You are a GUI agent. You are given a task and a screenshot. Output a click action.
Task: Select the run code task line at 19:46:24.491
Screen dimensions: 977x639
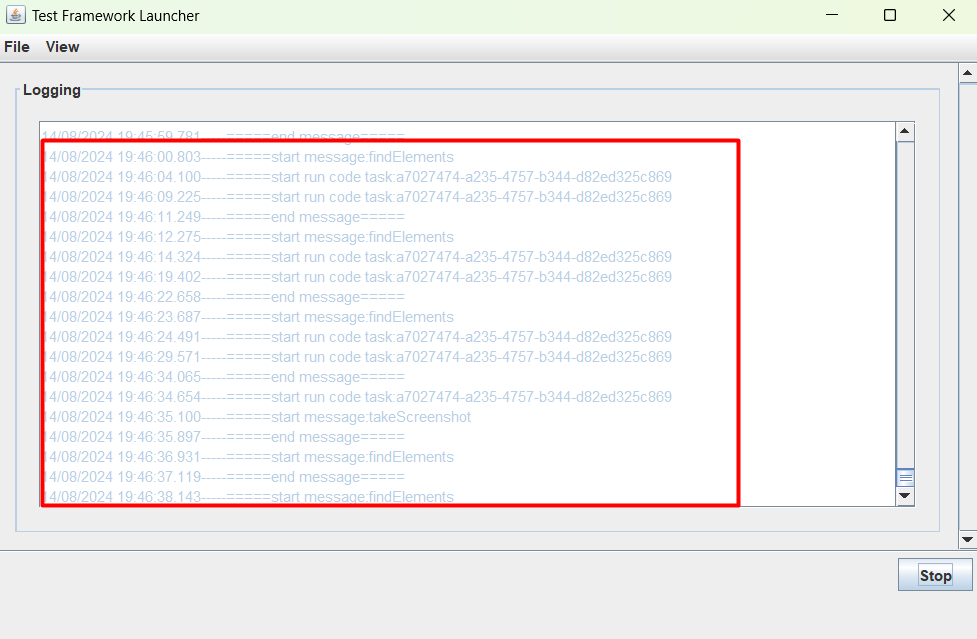pos(357,337)
